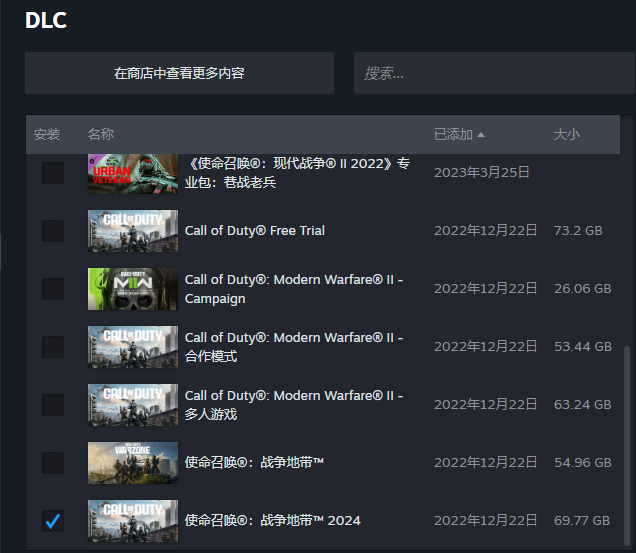Open the 战争地带™ 2024 thumbnail
This screenshot has height=553, width=636.
pyautogui.click(x=133, y=521)
